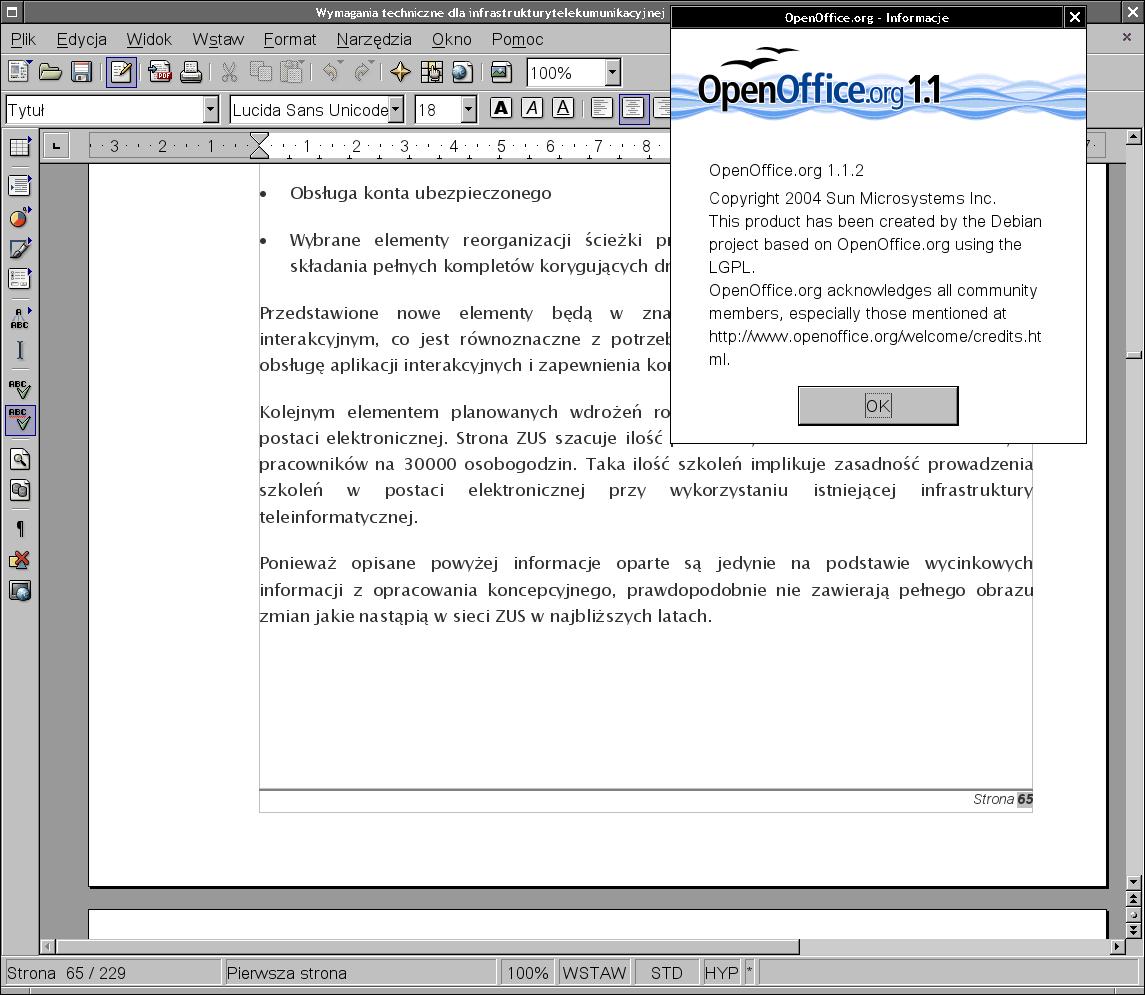The height and width of the screenshot is (995, 1145).
Task: Open the Wstaw menu
Action: 218,39
